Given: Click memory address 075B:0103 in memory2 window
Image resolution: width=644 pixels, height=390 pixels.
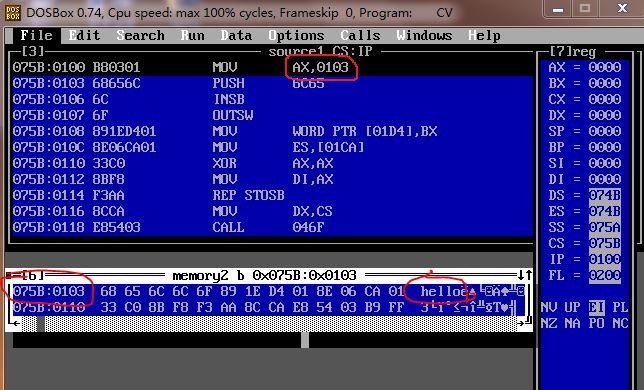Looking at the screenshot, I should (x=49, y=291).
